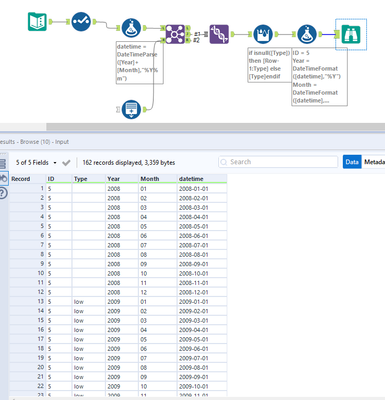
Task: Select the cell '2008-01-01' in datetime column
Action: pos(202,189)
